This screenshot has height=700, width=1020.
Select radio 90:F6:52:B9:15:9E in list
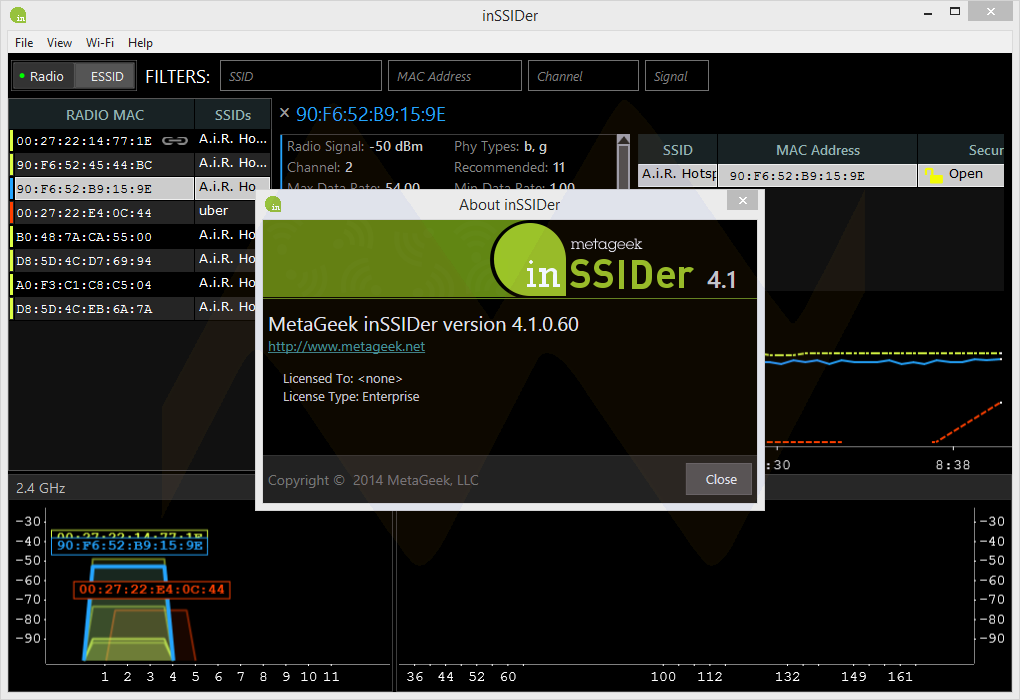pyautogui.click(x=140, y=188)
